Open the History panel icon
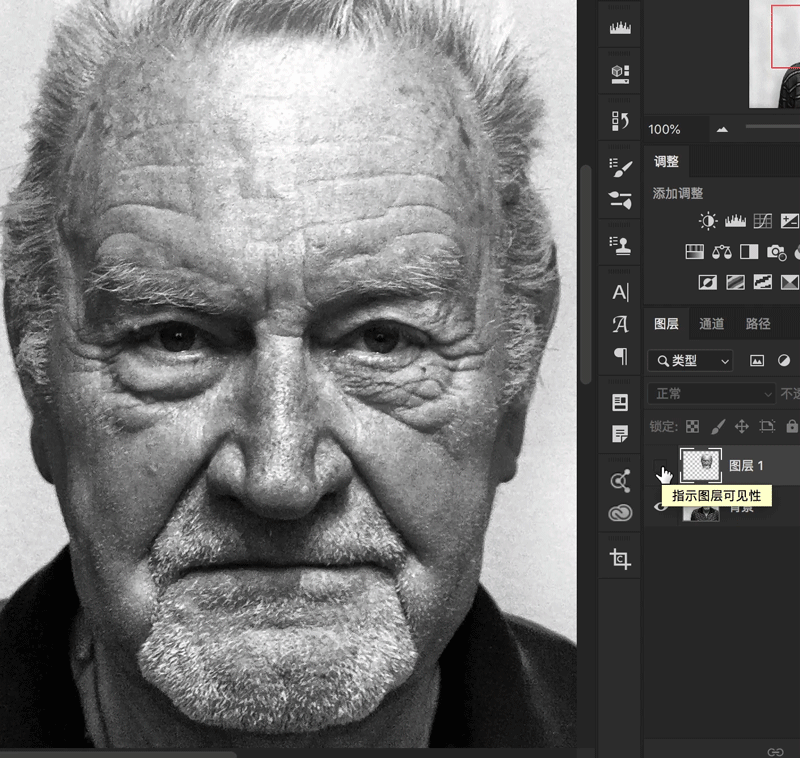 point(620,121)
